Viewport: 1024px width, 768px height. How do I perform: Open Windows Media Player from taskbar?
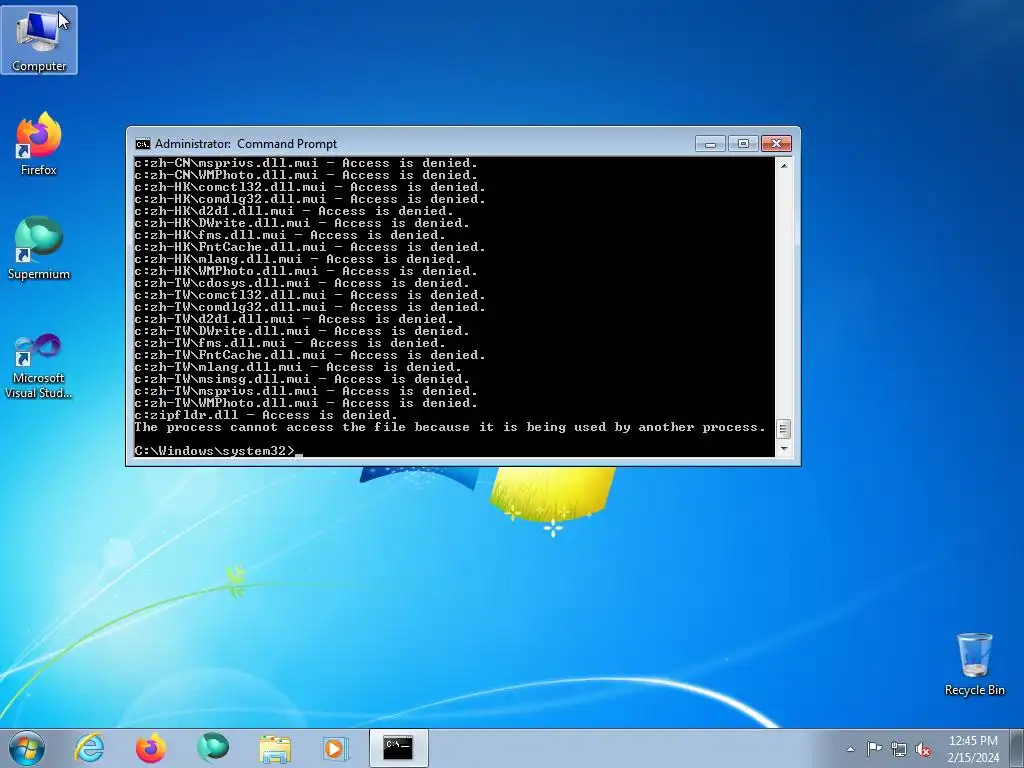[336, 748]
